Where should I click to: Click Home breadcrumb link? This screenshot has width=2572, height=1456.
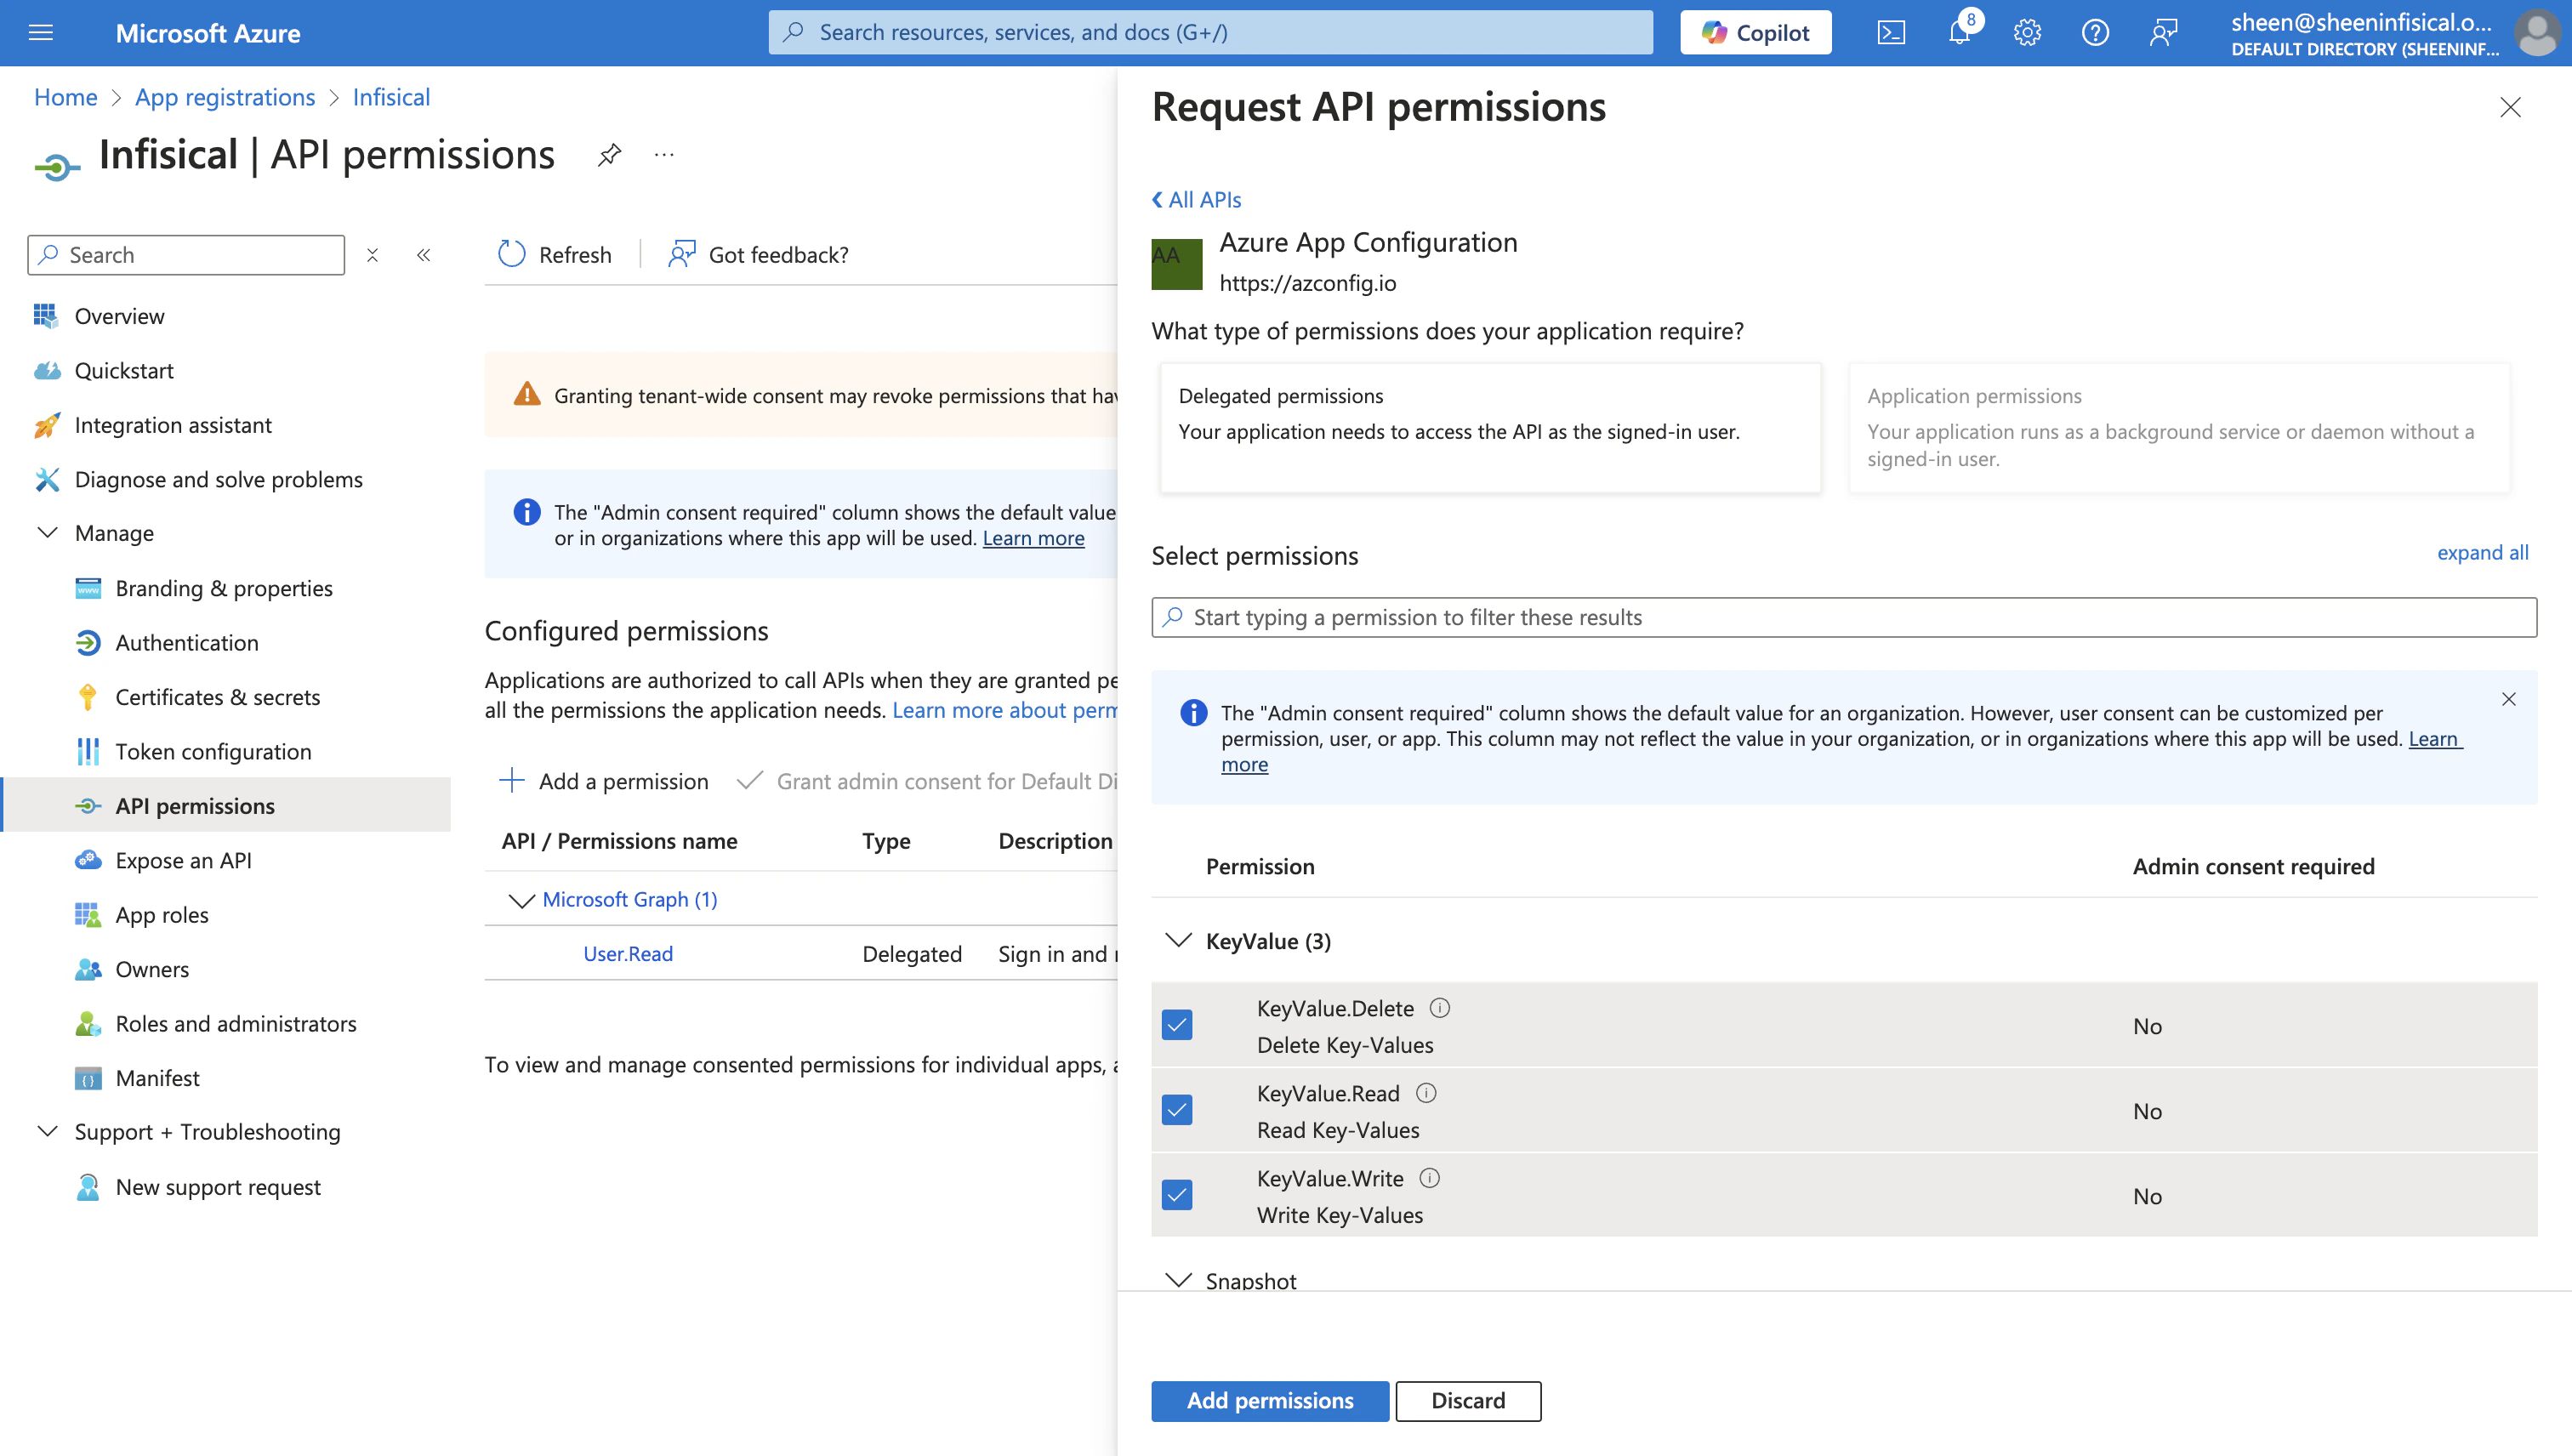point(66,97)
